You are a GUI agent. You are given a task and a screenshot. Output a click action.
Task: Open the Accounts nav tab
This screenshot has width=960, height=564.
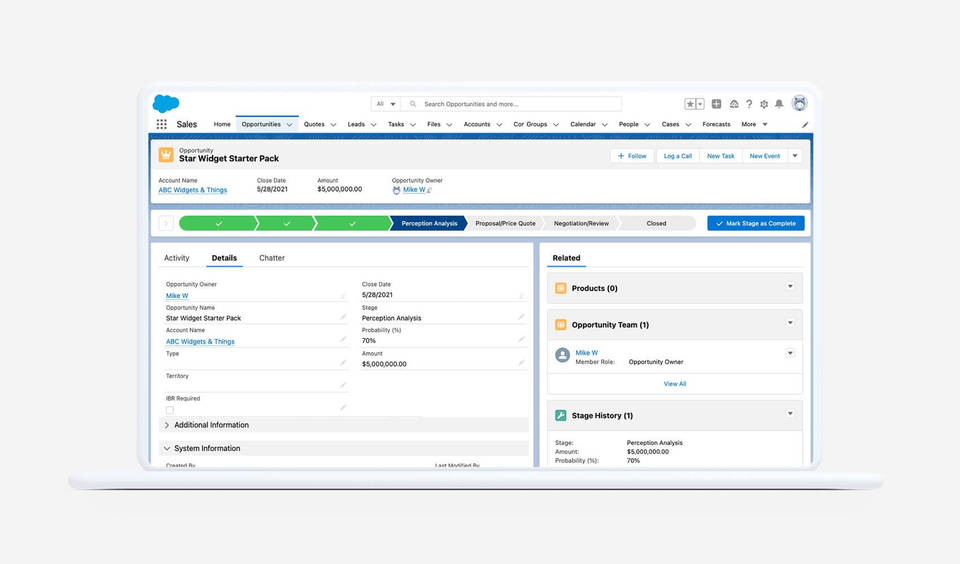click(477, 124)
